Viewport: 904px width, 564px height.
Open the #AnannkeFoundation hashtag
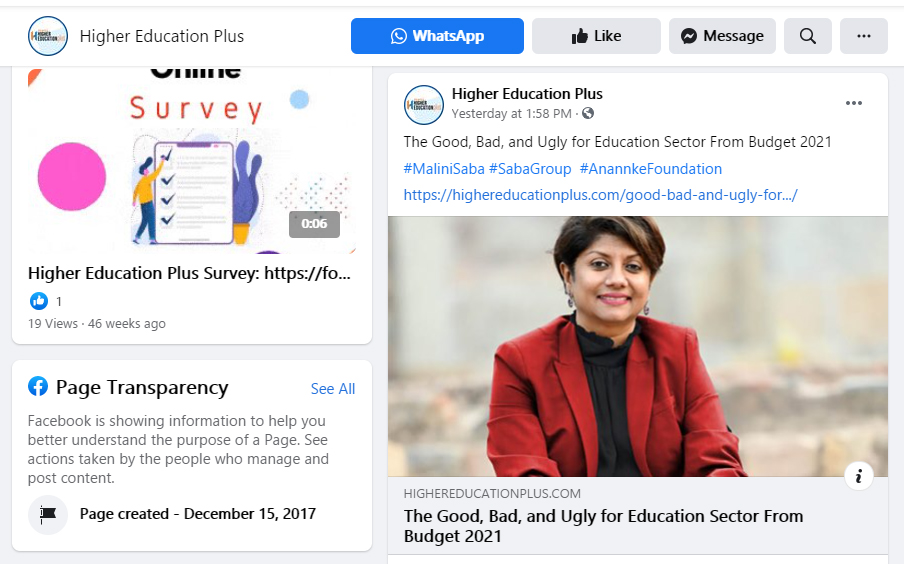[650, 169]
